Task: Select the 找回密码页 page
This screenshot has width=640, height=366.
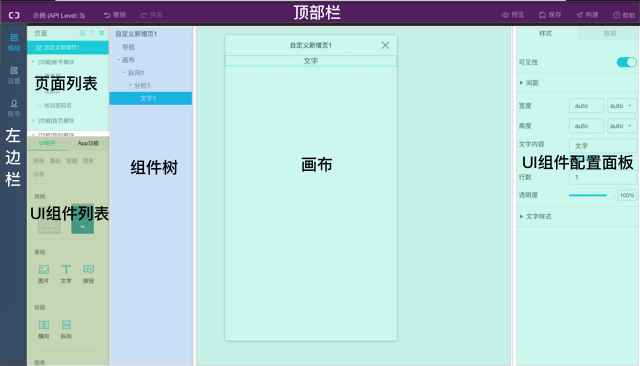Action: click(x=58, y=106)
